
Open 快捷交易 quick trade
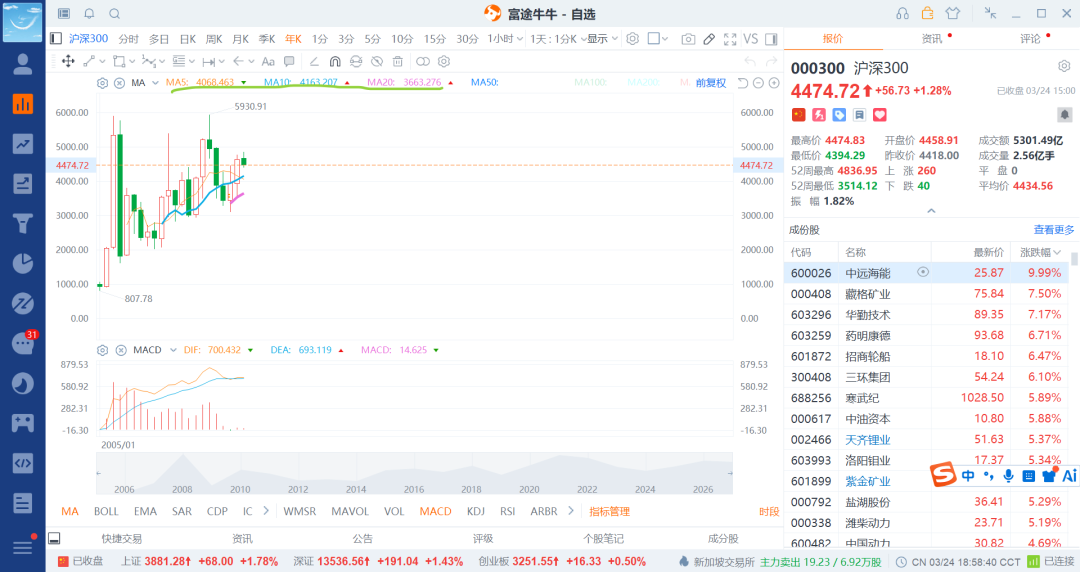(122, 539)
